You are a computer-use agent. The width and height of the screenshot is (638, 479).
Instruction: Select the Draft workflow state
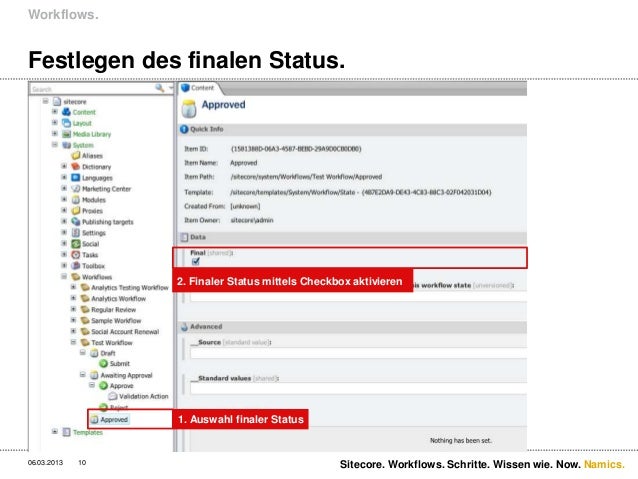click(x=107, y=353)
